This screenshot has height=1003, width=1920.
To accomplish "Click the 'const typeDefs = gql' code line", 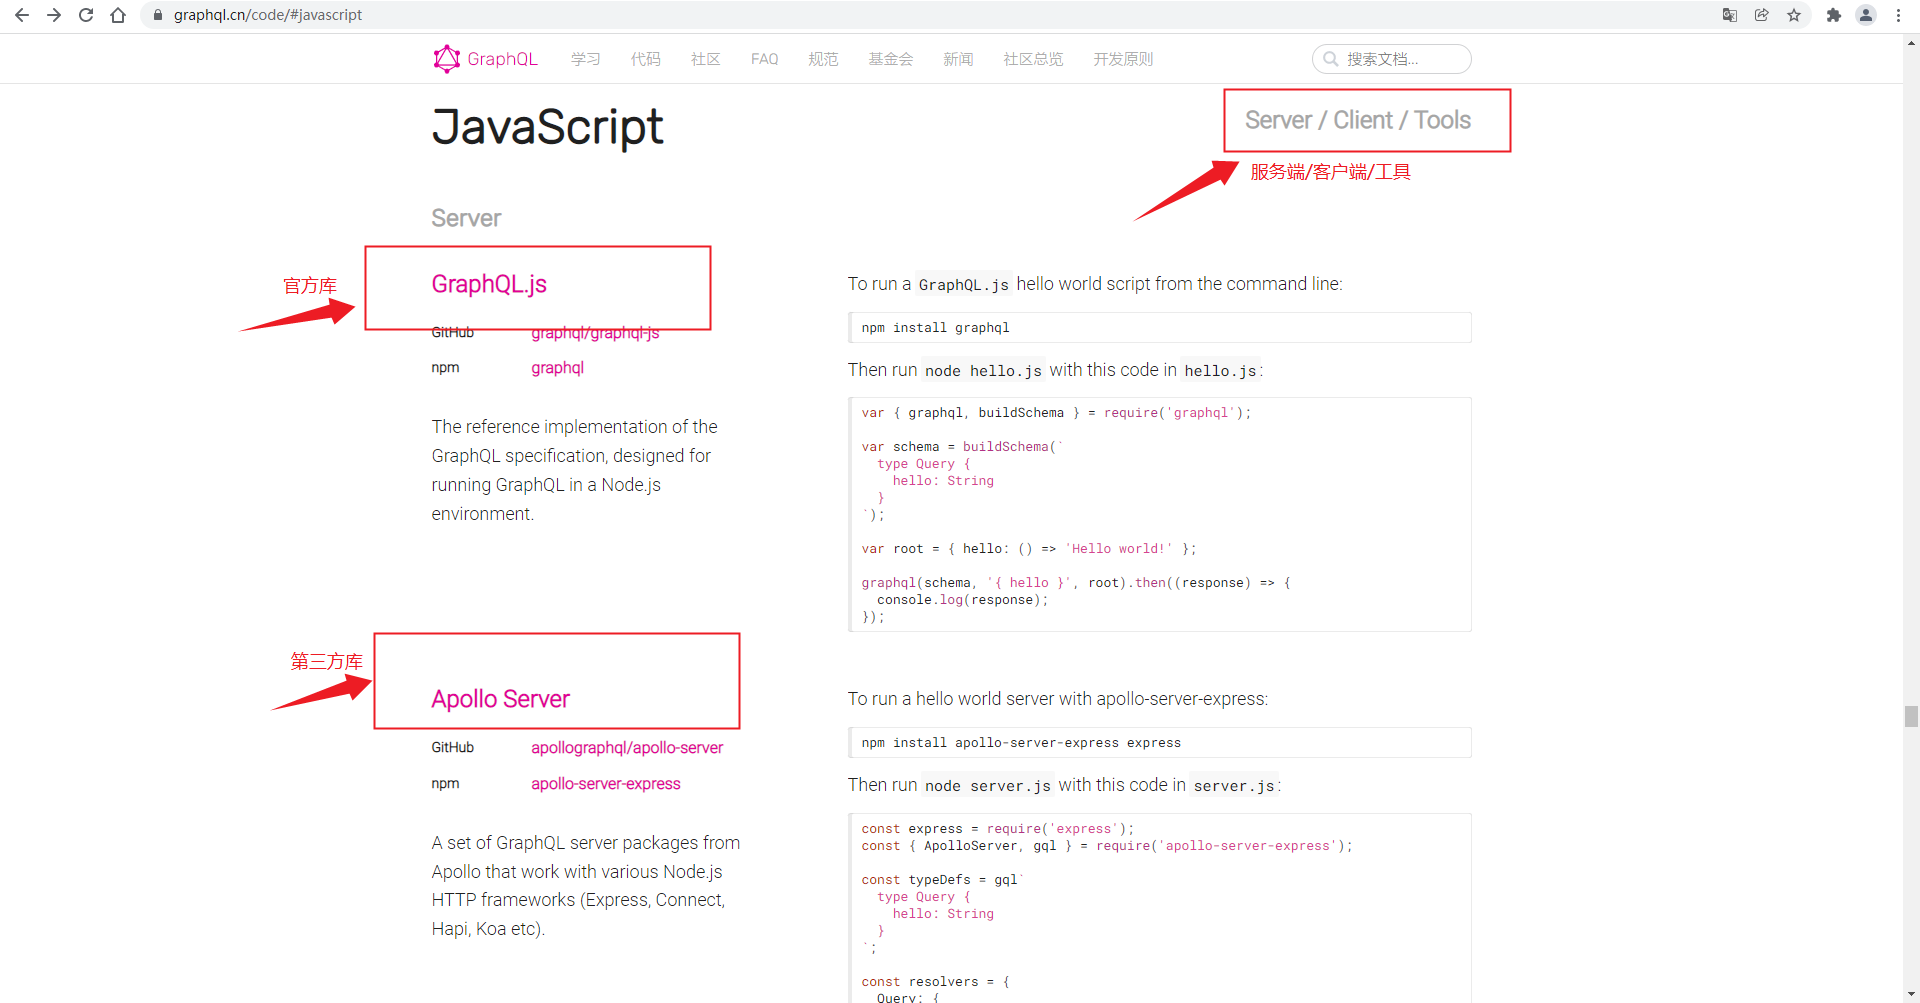I will [x=942, y=880].
